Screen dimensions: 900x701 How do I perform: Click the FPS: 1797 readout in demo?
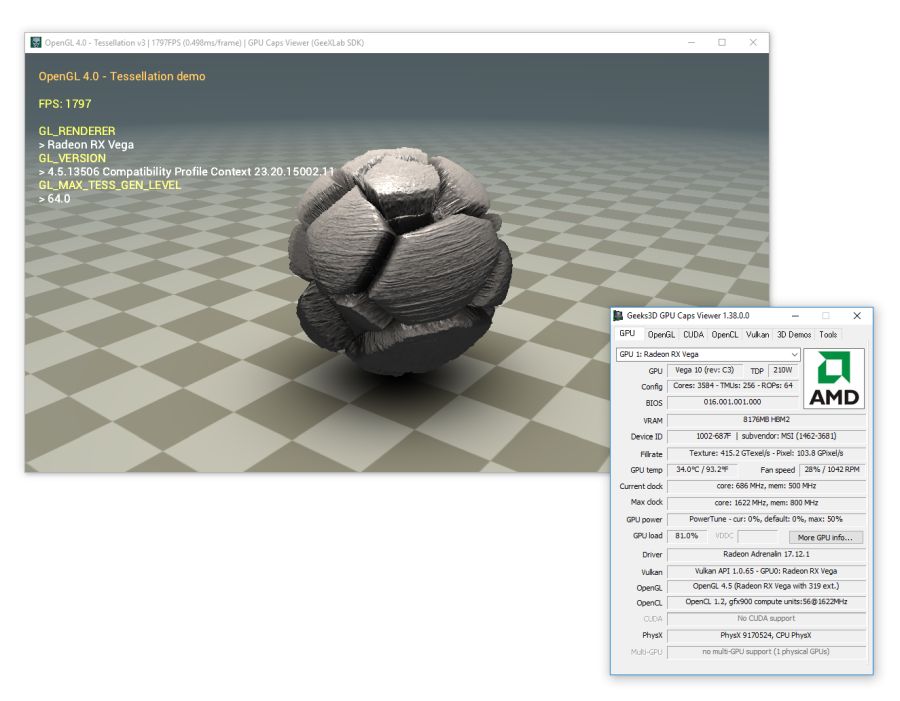point(65,104)
